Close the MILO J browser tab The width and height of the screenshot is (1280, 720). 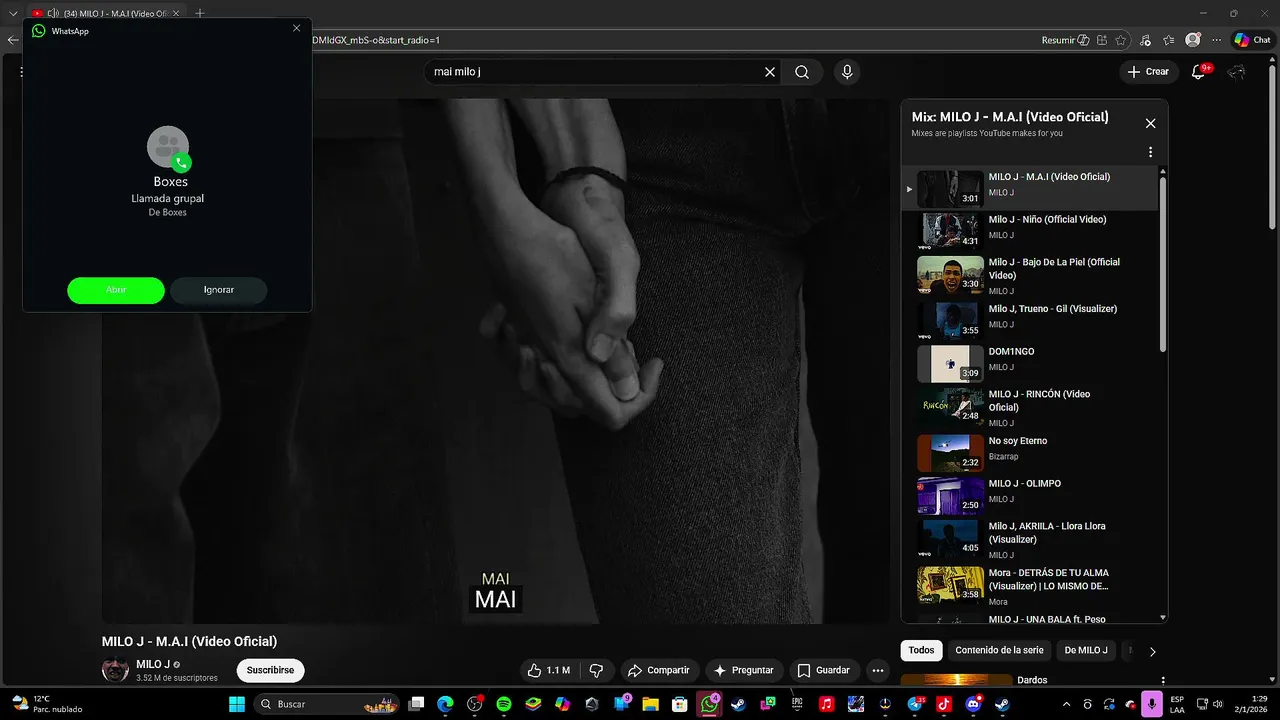click(x=176, y=13)
